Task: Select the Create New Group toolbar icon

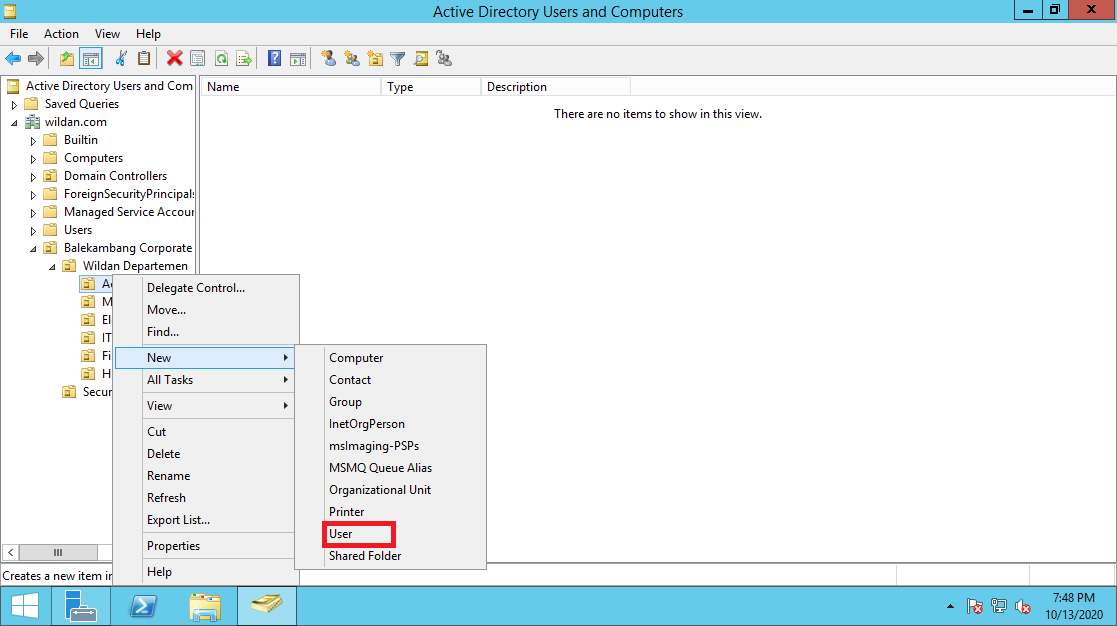Action: (353, 58)
